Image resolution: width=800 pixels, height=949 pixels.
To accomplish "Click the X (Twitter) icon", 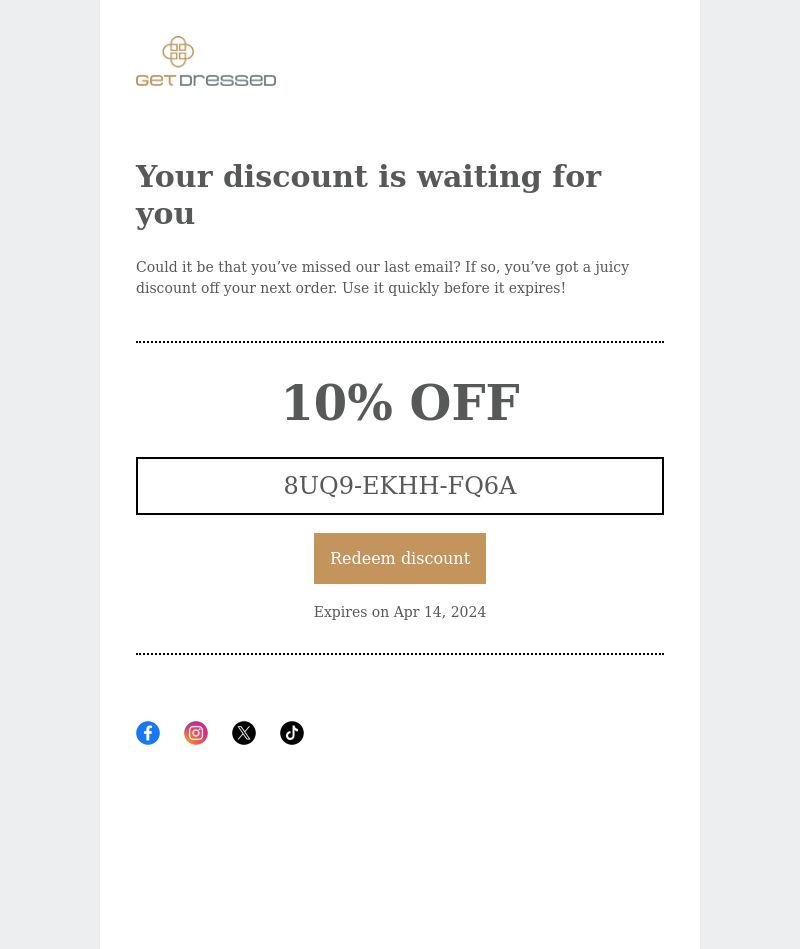I will coord(244,733).
